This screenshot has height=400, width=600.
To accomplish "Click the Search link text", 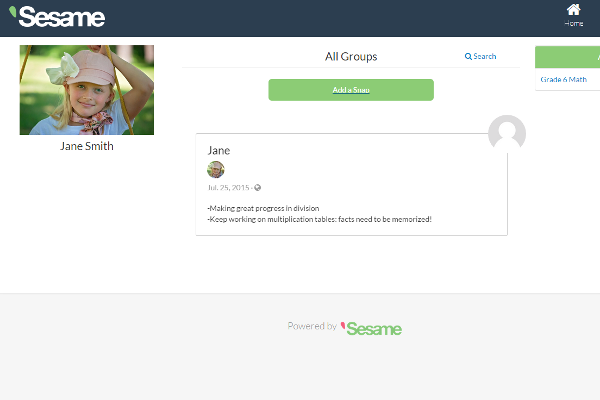I will (x=484, y=56).
